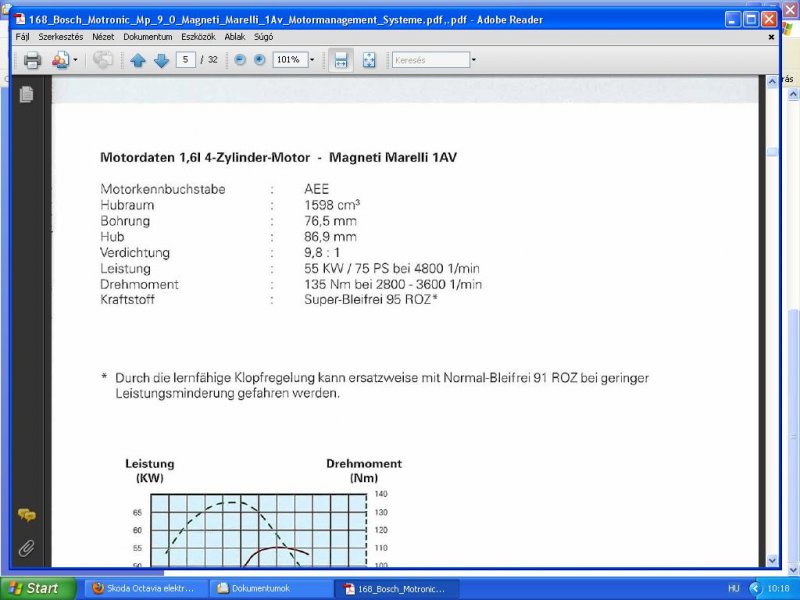Click the grayed-out hand icon

[x=103, y=60]
